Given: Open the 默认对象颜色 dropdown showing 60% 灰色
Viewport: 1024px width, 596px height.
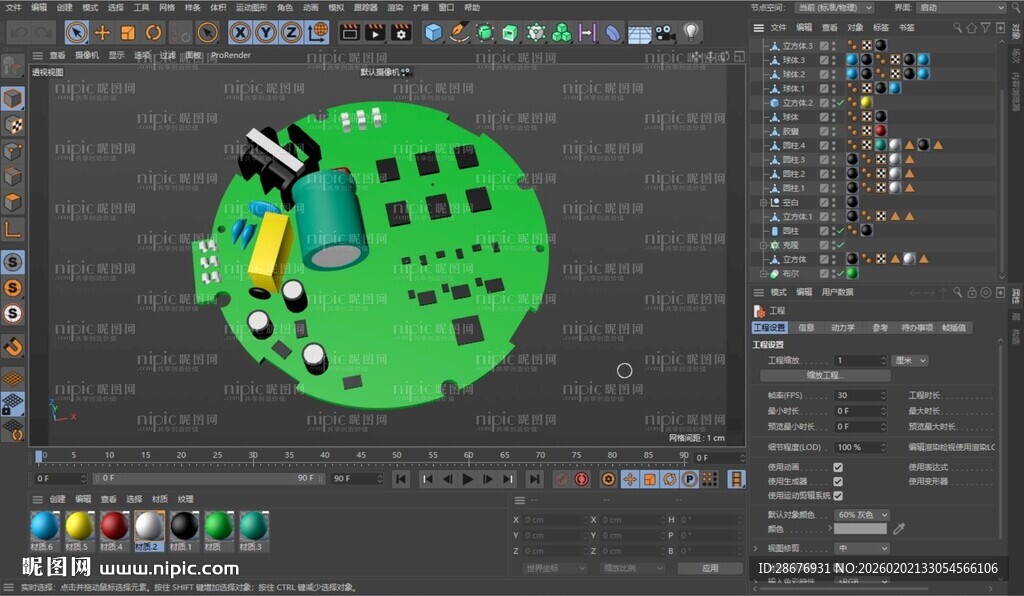Looking at the screenshot, I should [x=861, y=515].
